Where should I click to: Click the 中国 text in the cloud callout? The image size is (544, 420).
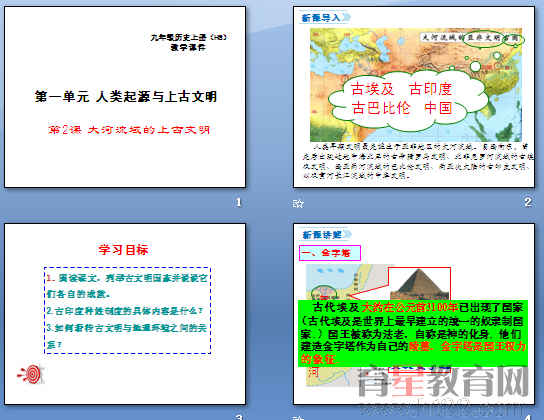pyautogui.click(x=439, y=108)
